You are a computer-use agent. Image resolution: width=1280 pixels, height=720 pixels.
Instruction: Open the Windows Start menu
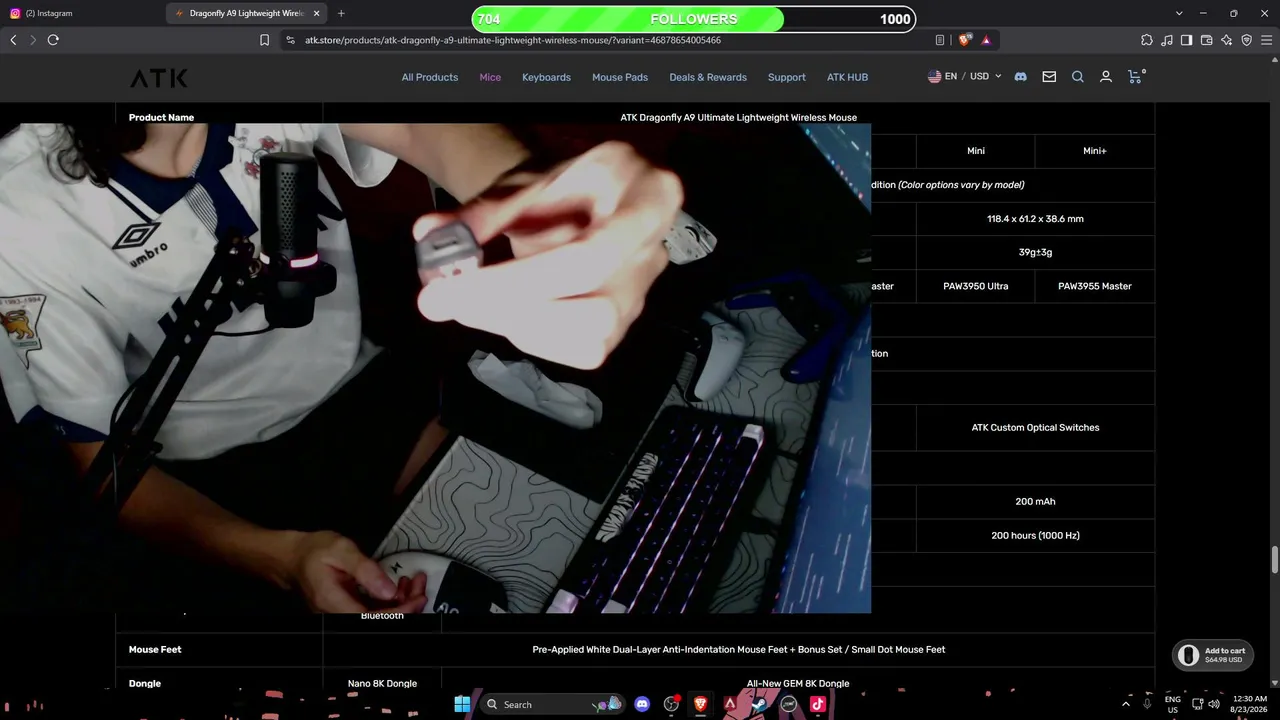pyautogui.click(x=462, y=704)
